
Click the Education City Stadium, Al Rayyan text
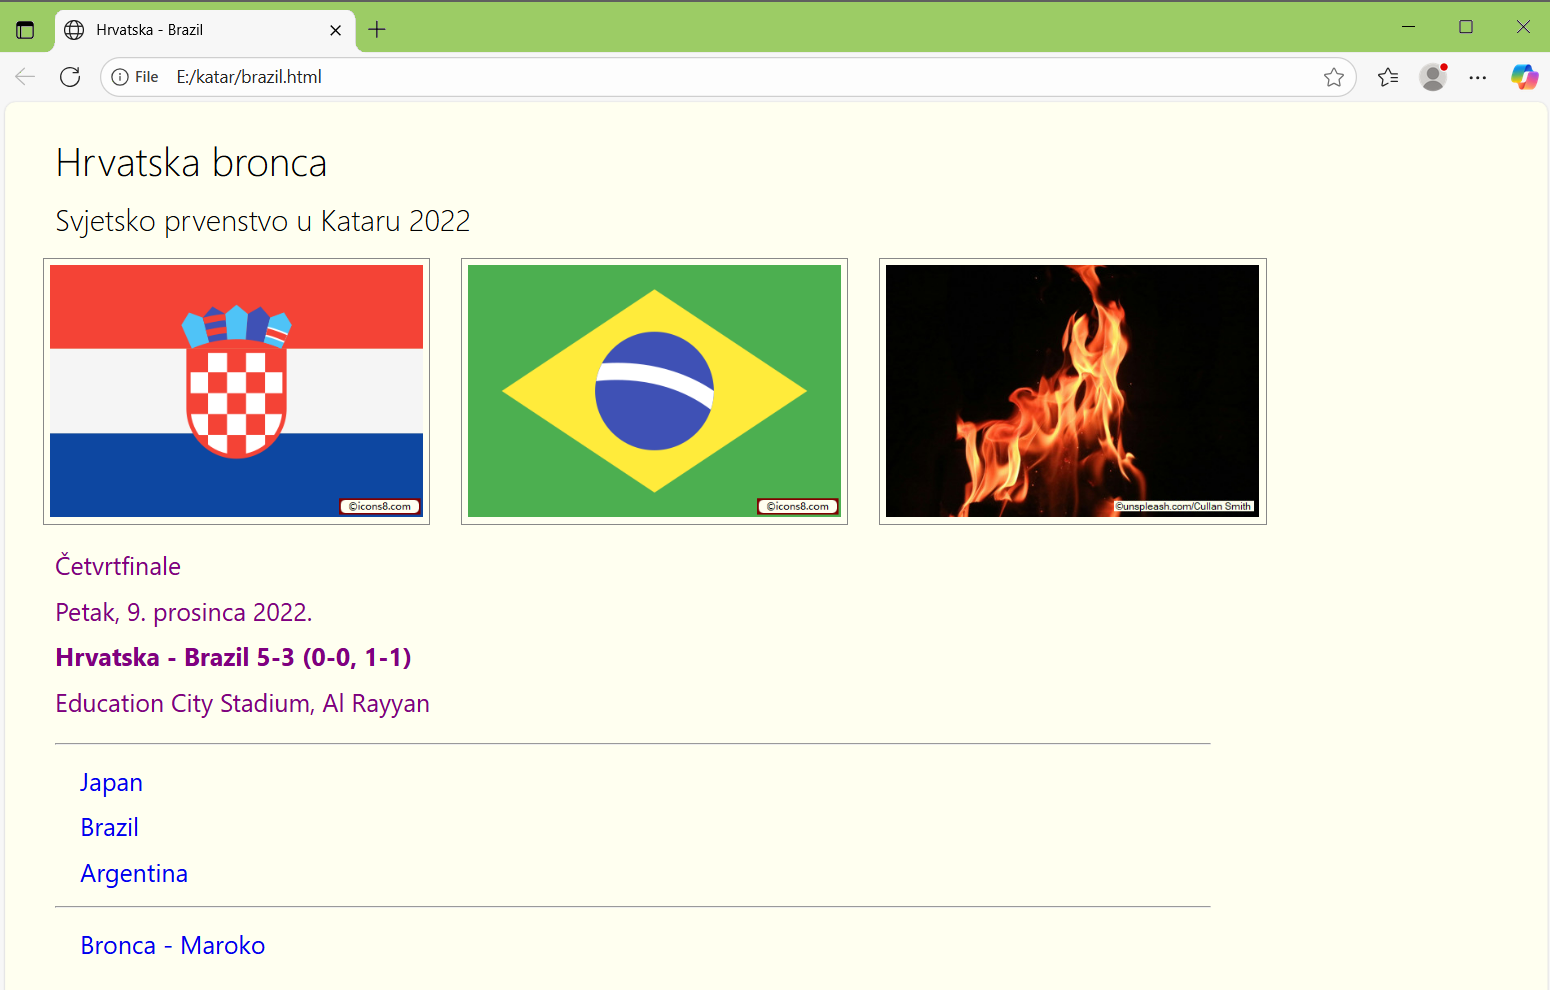click(x=242, y=704)
